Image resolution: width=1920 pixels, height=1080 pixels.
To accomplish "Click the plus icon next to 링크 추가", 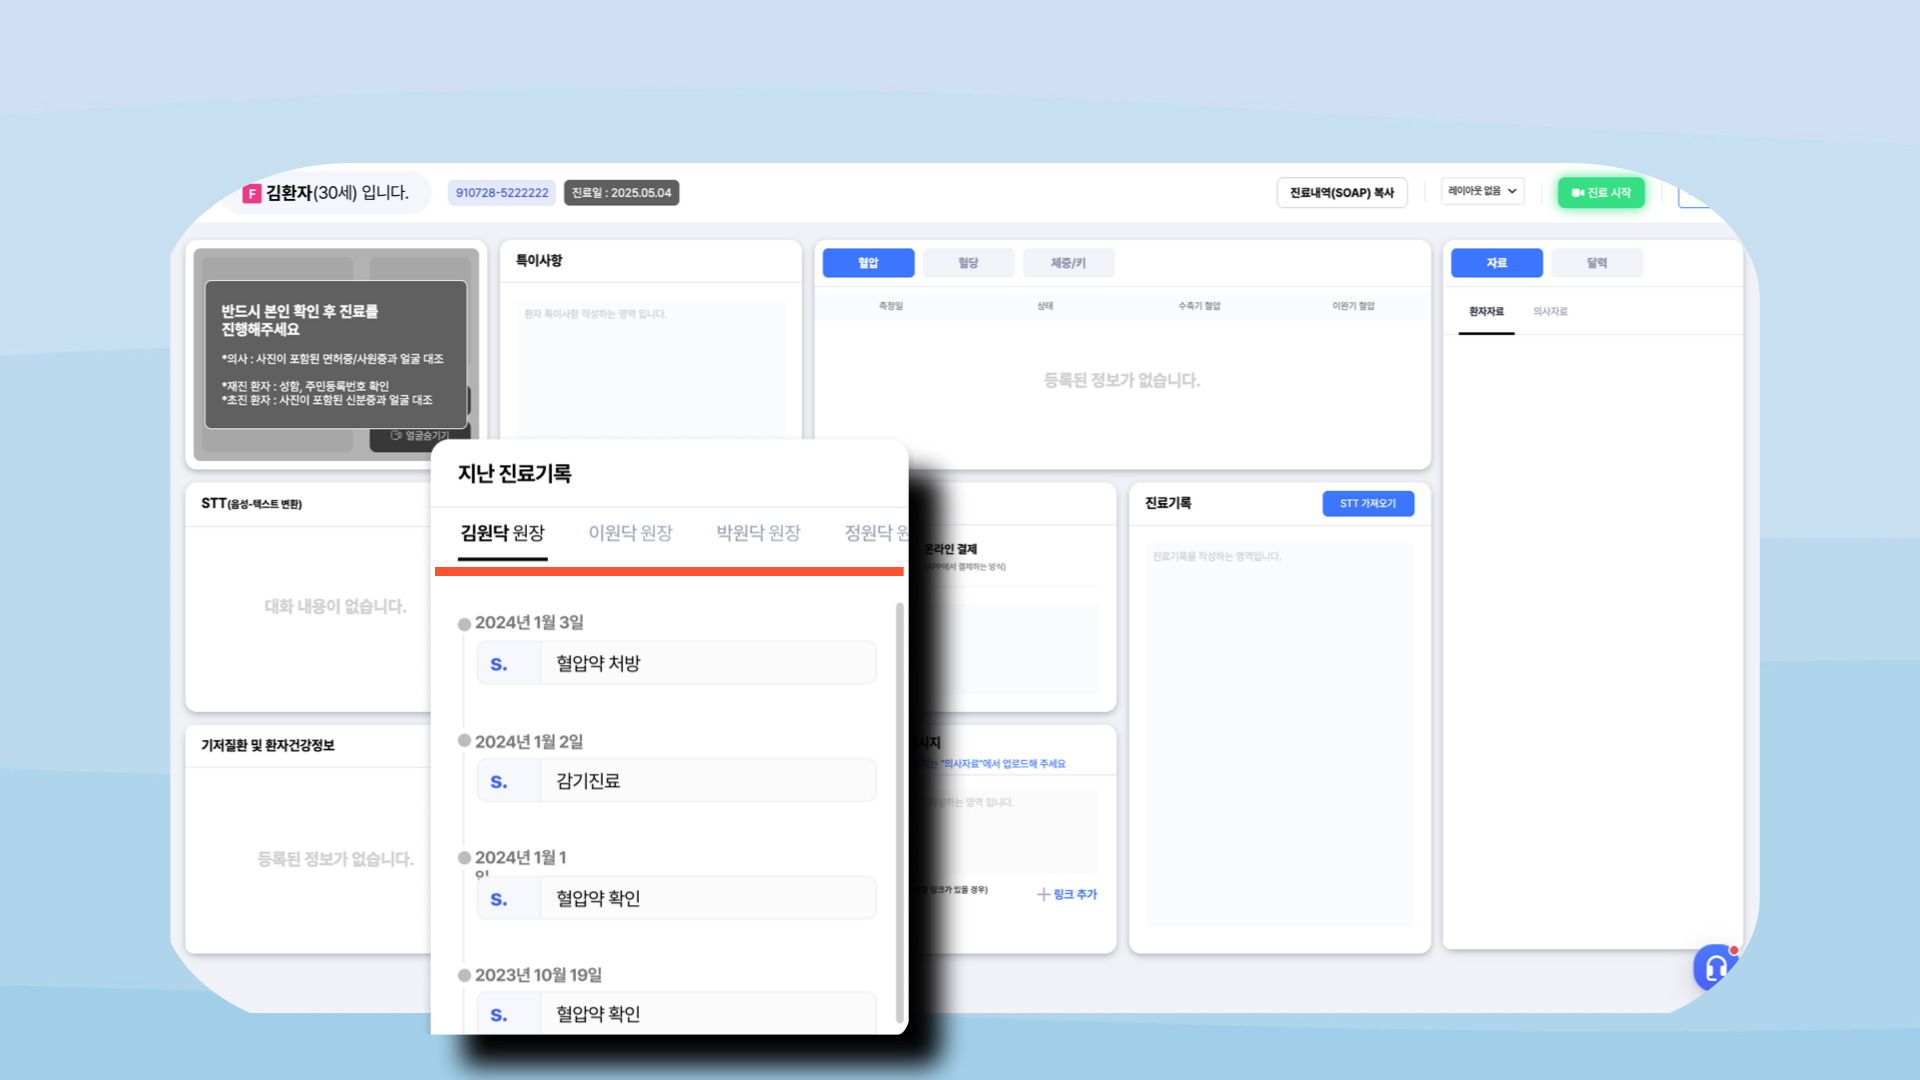I will pyautogui.click(x=1043, y=894).
